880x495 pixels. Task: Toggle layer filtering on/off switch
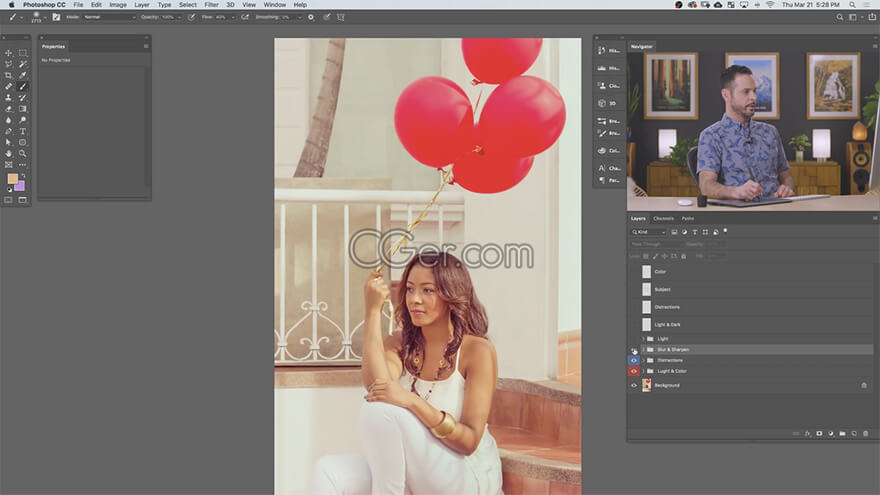point(725,231)
